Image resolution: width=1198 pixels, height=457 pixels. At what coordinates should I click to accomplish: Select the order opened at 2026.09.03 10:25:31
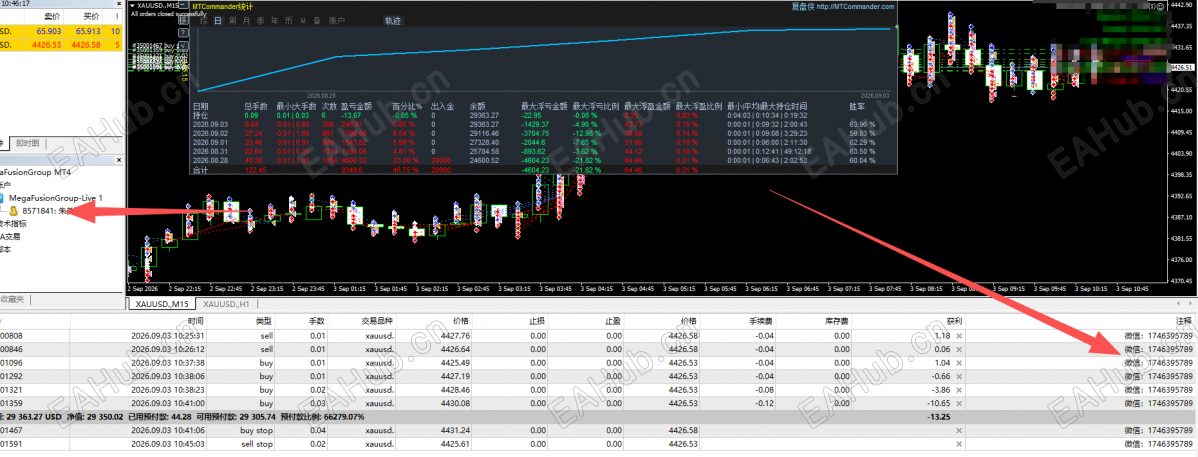(599, 335)
